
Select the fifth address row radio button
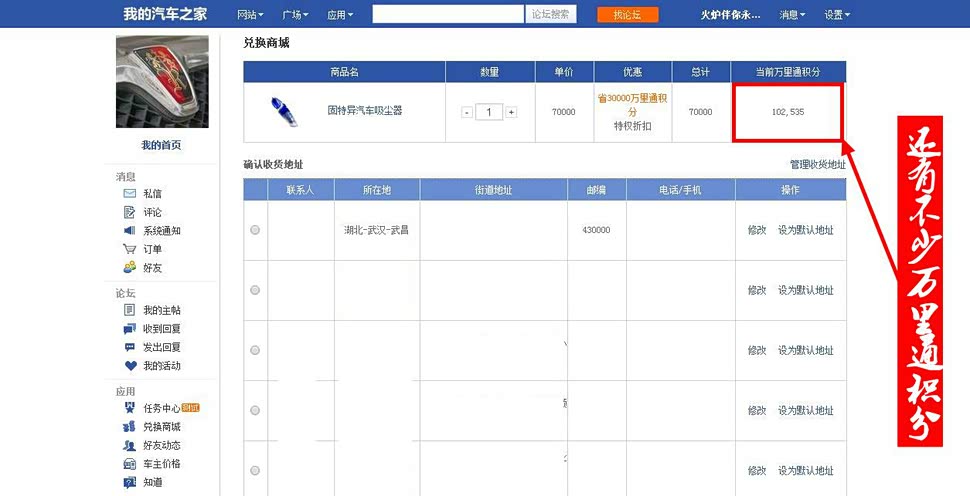255,471
